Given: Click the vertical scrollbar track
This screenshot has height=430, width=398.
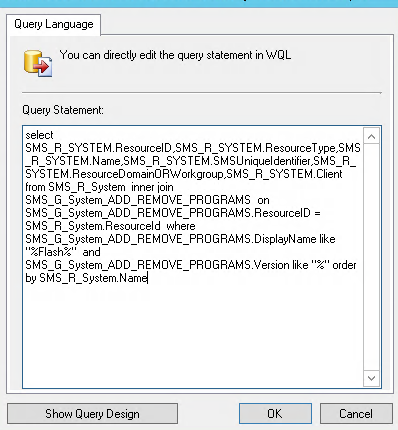Looking at the screenshot, I should coord(371,257).
